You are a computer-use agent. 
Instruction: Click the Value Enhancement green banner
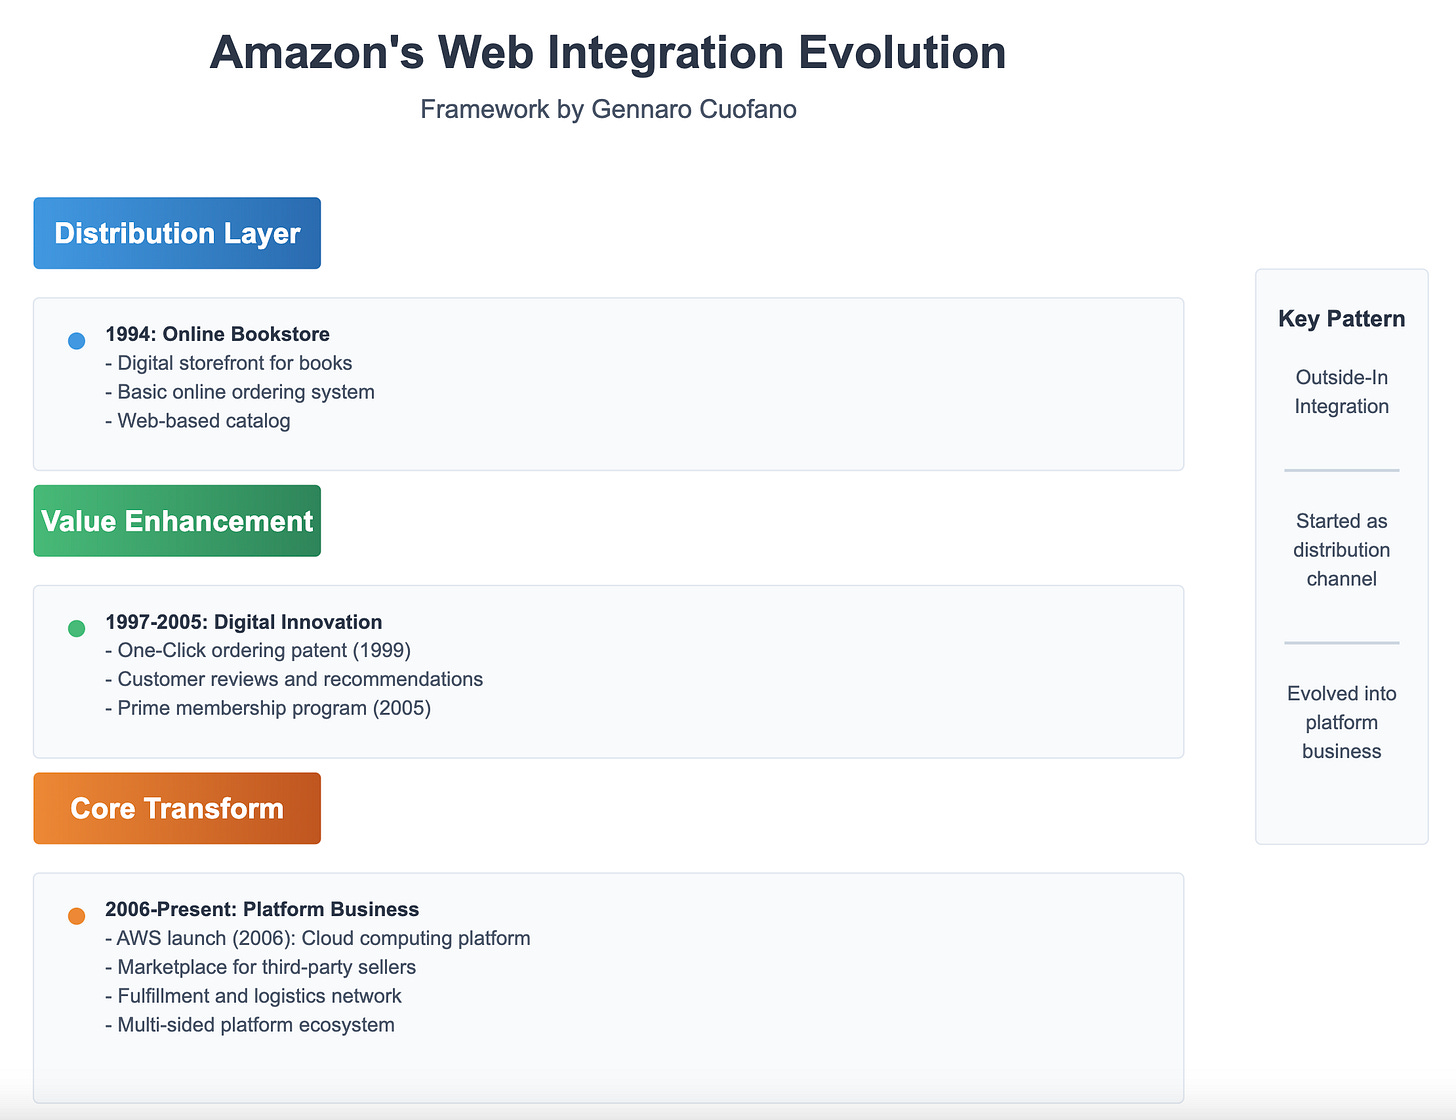(177, 521)
